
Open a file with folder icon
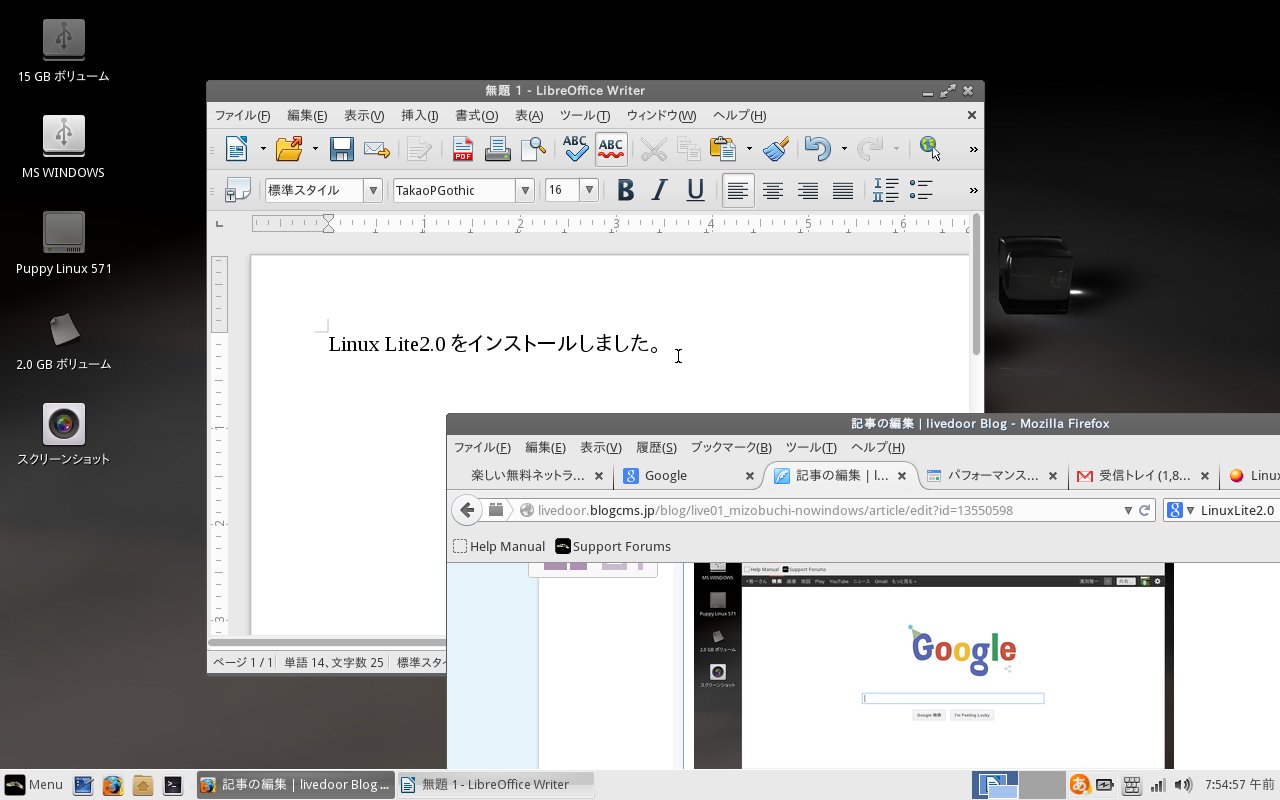[289, 149]
